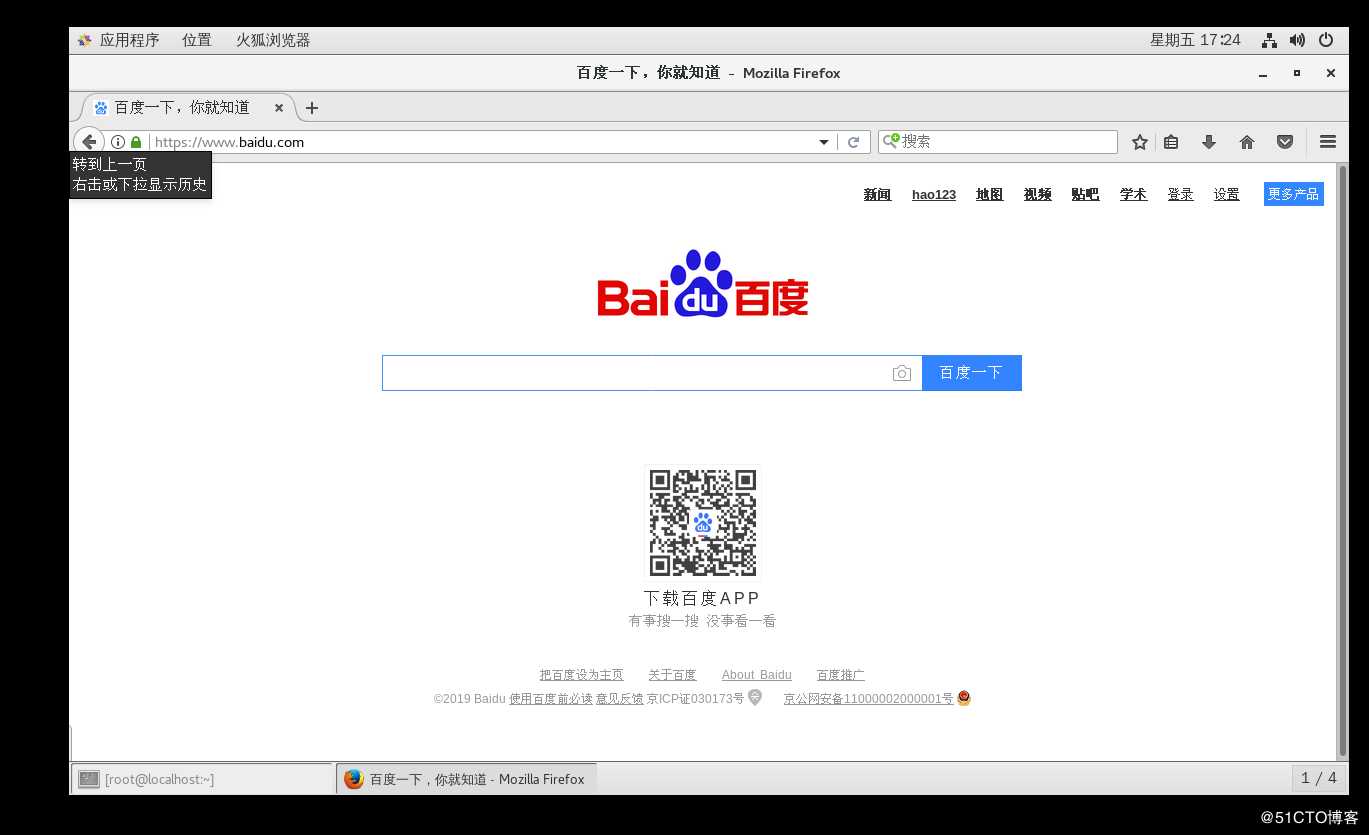The height and width of the screenshot is (835, 1369).
Task: Click 使用百度前必读 link
Action: coord(551,699)
